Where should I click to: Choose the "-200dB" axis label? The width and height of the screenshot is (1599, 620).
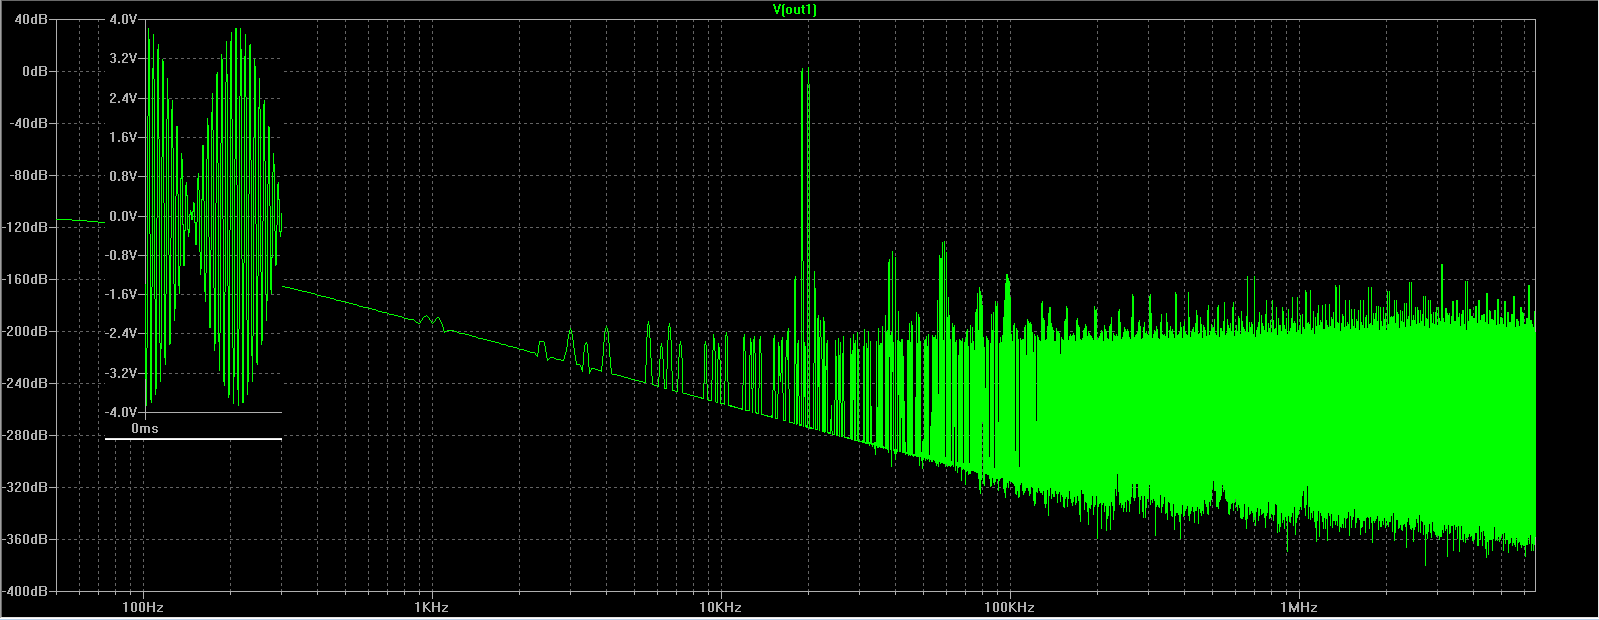tap(27, 332)
